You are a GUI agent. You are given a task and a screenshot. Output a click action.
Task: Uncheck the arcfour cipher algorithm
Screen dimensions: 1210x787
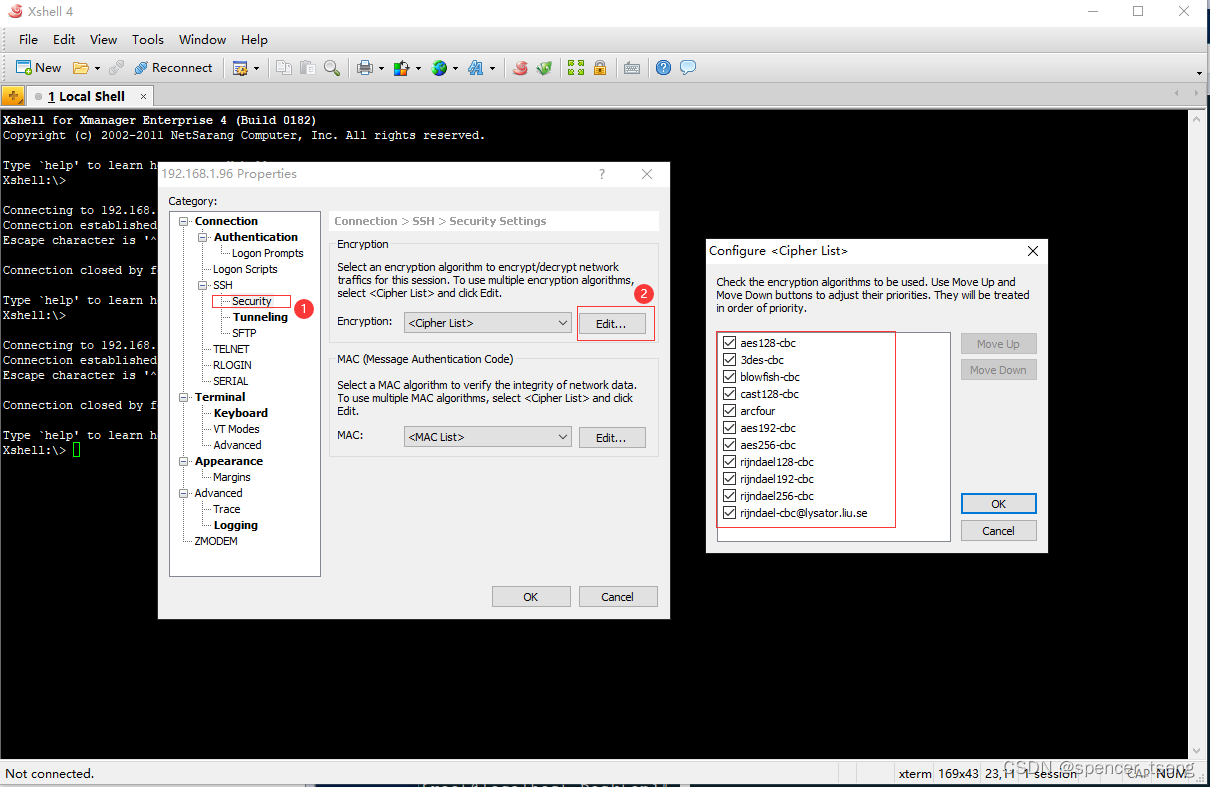729,410
